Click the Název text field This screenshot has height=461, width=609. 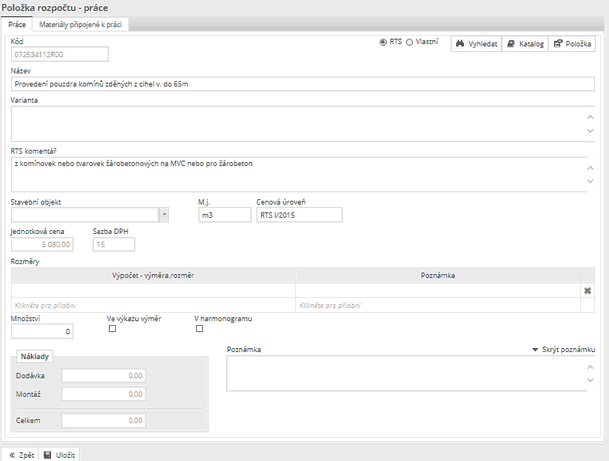tap(303, 84)
